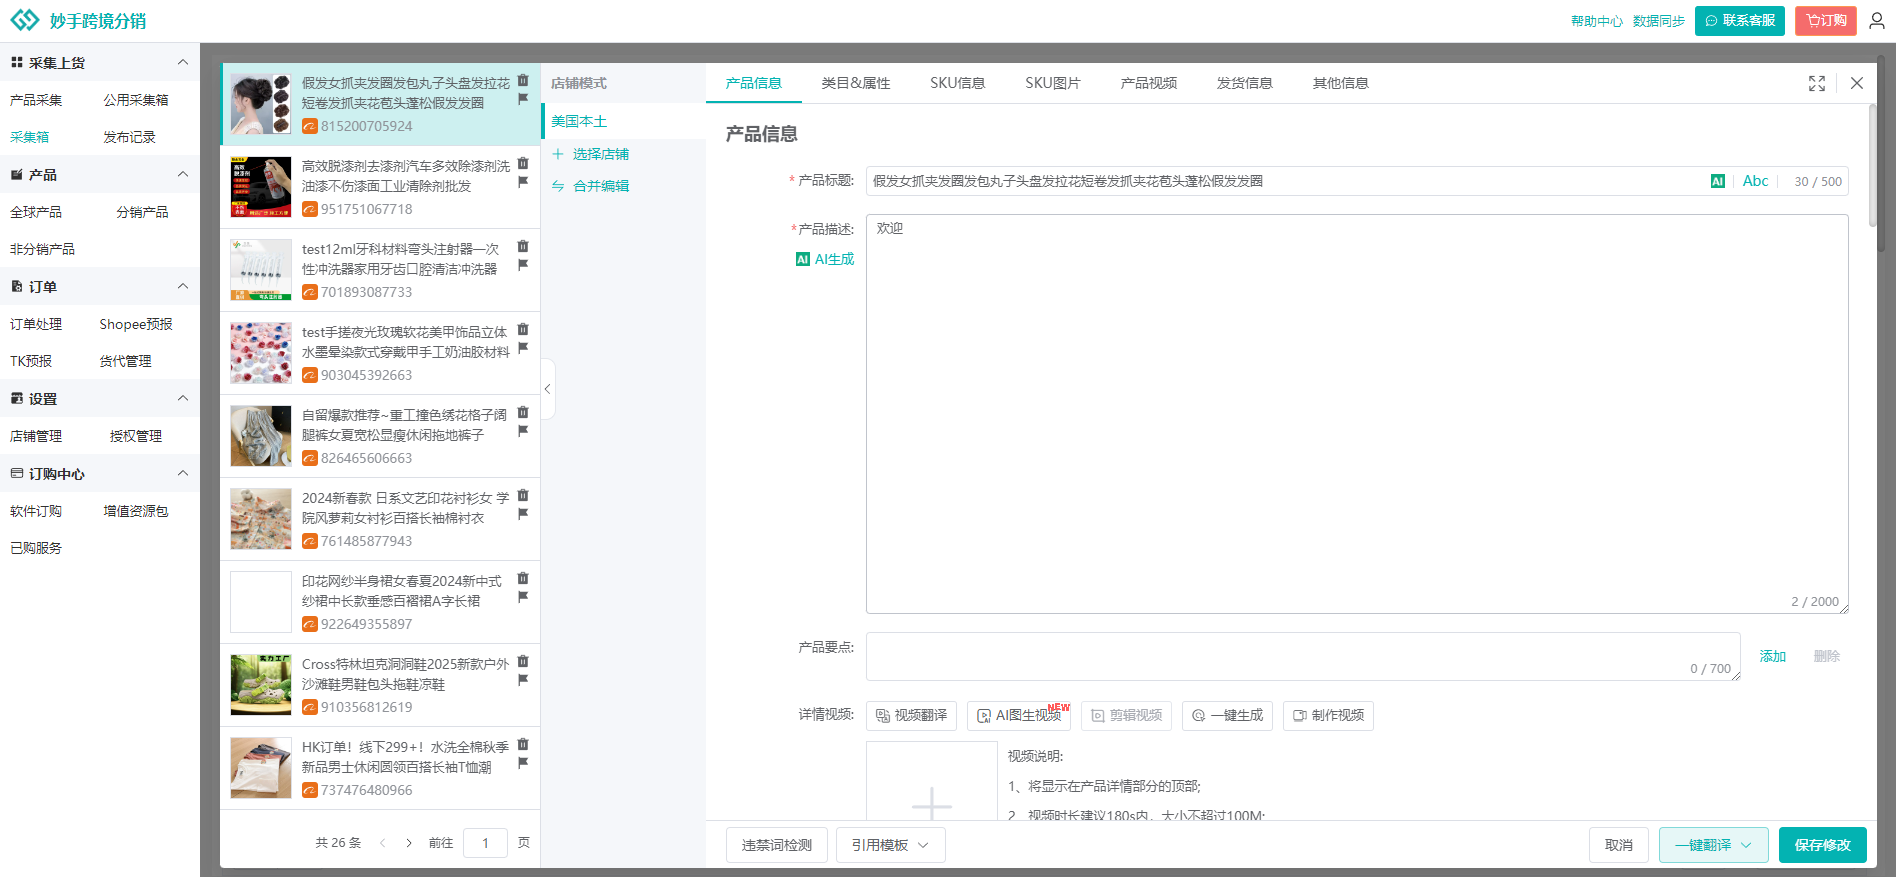Go to next page of product list

pyautogui.click(x=409, y=843)
